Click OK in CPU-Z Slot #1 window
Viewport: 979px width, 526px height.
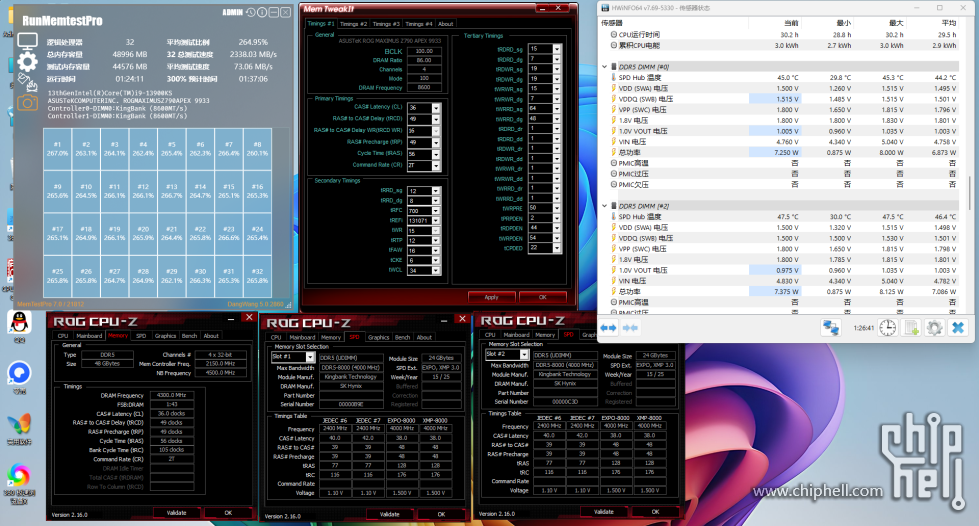[441, 514]
